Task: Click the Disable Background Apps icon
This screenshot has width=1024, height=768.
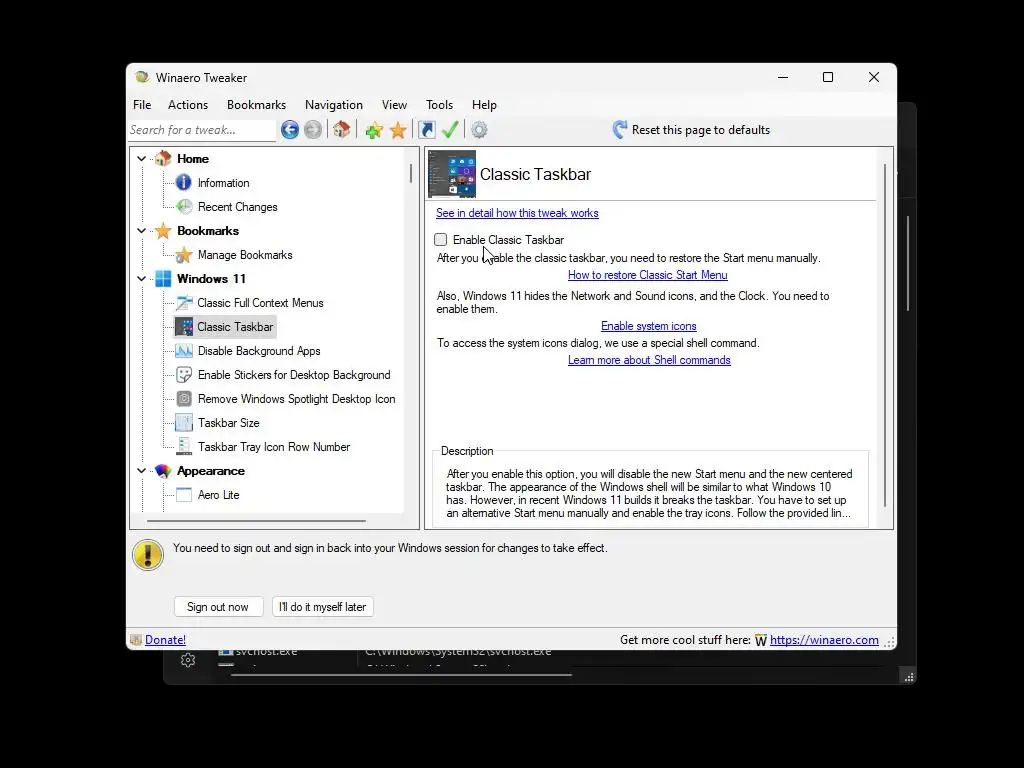Action: tap(184, 351)
